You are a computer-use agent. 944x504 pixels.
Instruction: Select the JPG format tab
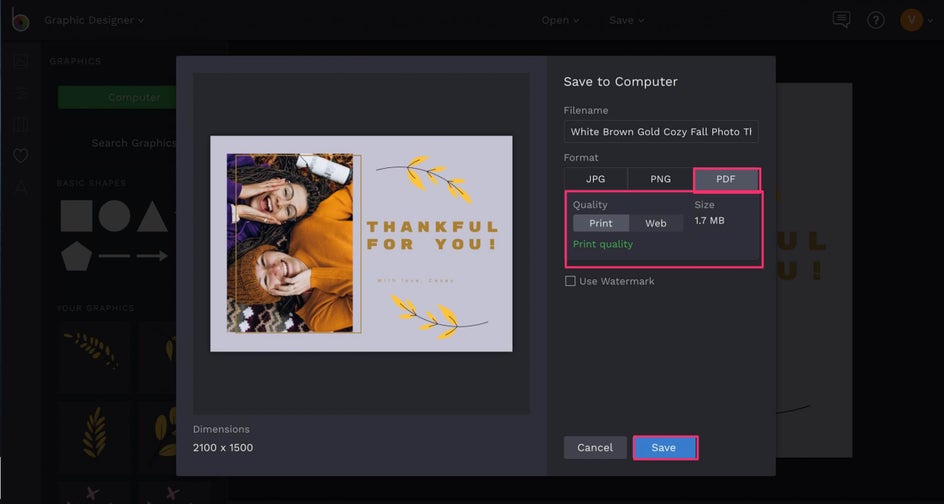coord(595,179)
